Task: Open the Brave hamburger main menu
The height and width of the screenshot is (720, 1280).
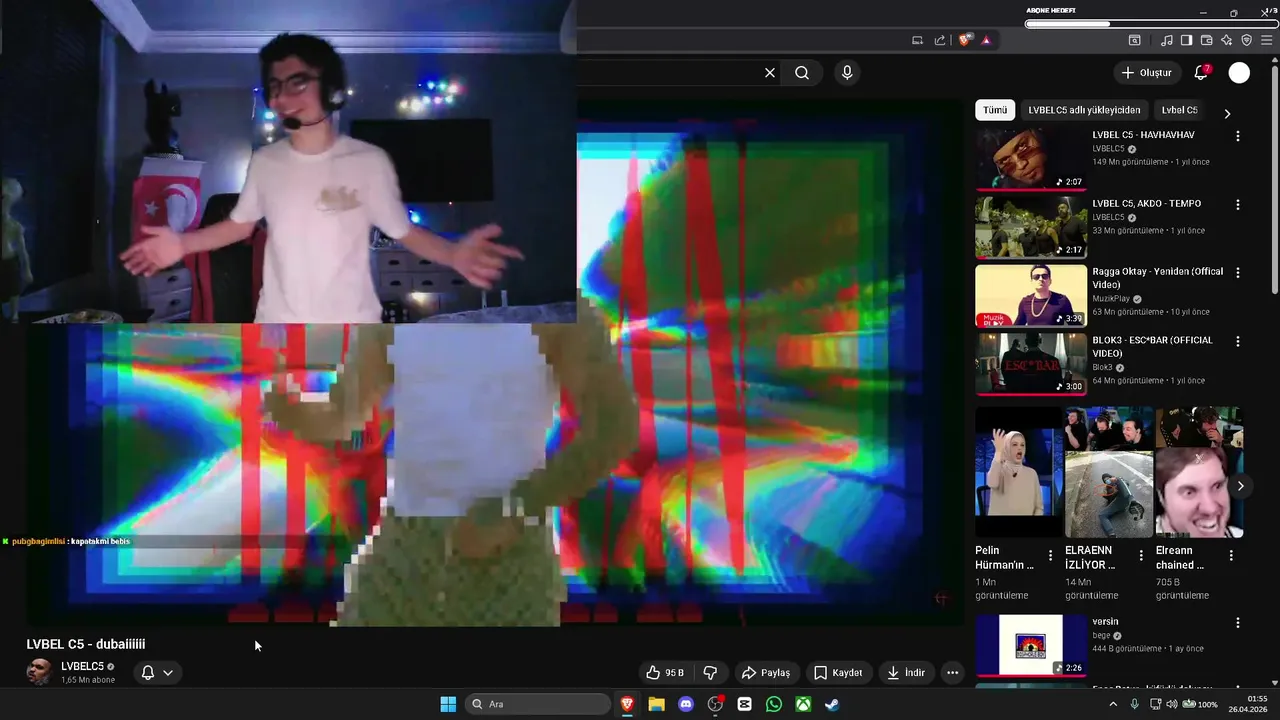Action: [1268, 40]
